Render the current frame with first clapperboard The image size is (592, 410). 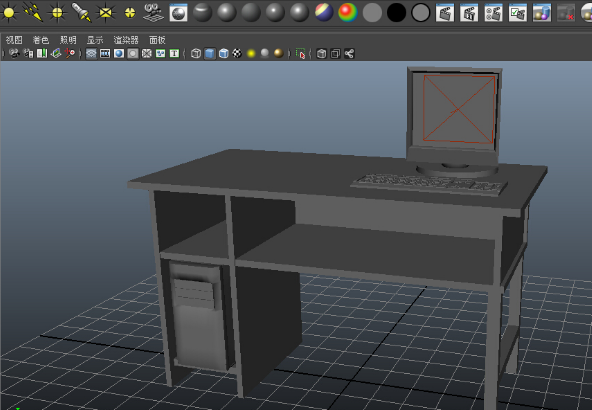point(445,12)
